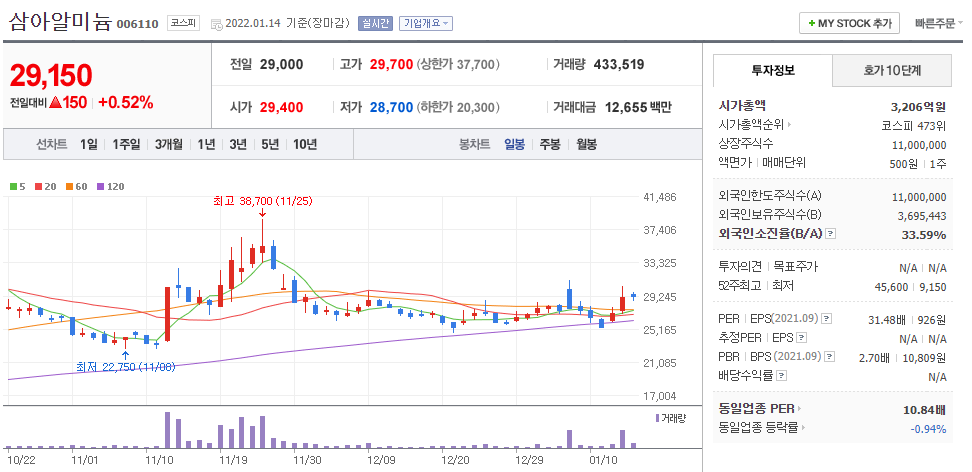Select the 3개월 line chart period
Image resolution: width=972 pixels, height=472 pixels.
pos(169,145)
